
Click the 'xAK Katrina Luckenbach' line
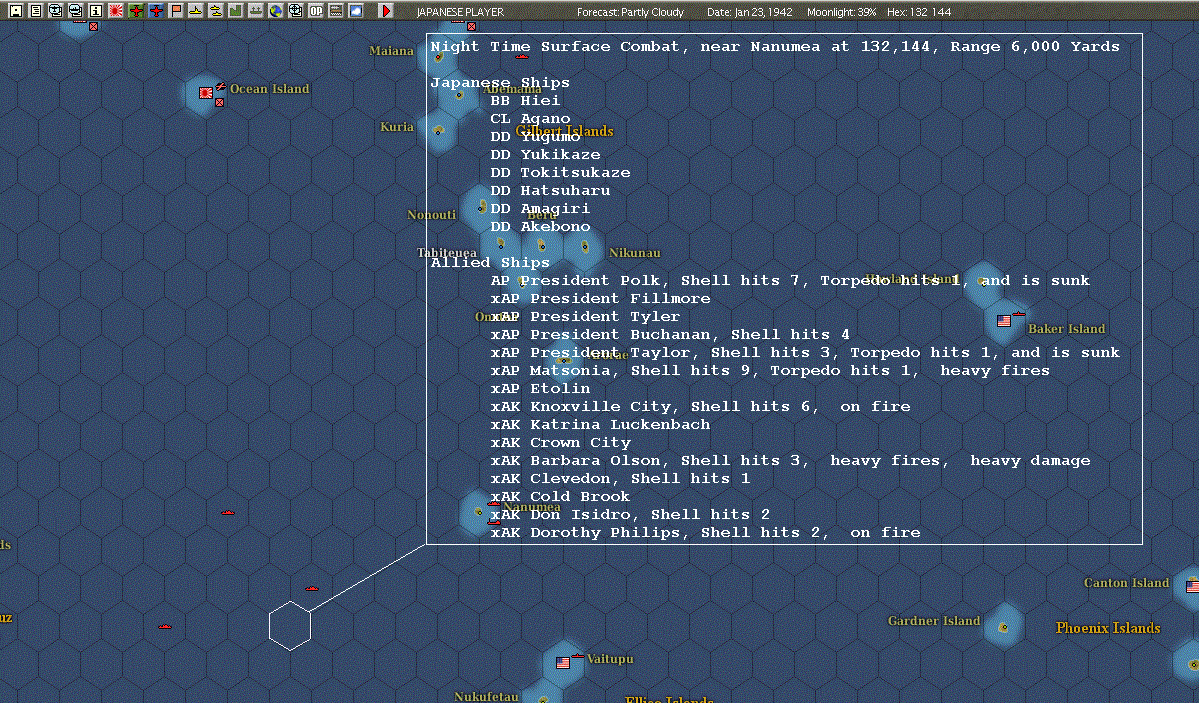pos(600,425)
